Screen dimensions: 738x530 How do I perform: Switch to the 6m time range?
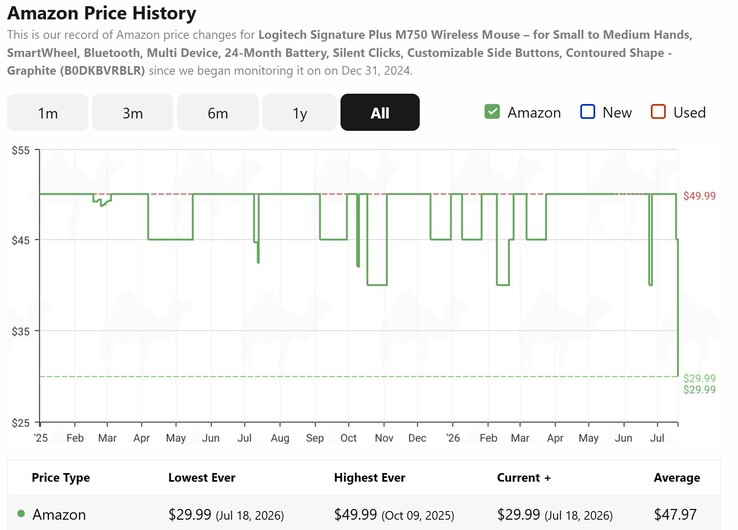pyautogui.click(x=218, y=112)
